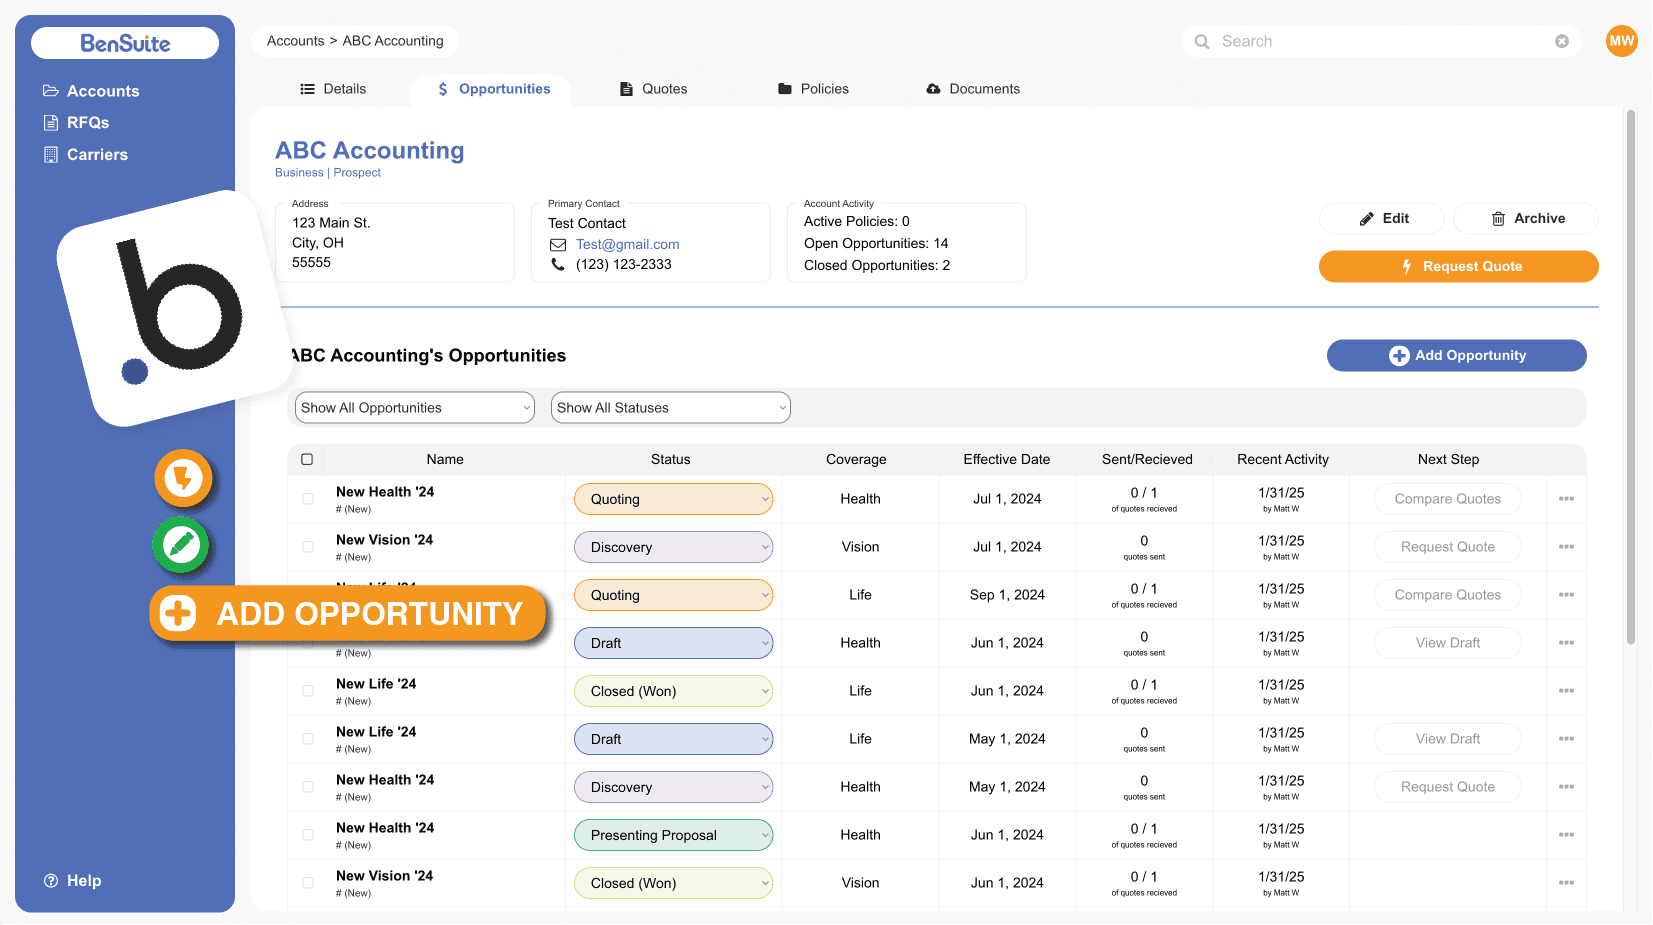The image size is (1653, 925).
Task: Open Accounts in the left sidebar
Action: point(91,91)
